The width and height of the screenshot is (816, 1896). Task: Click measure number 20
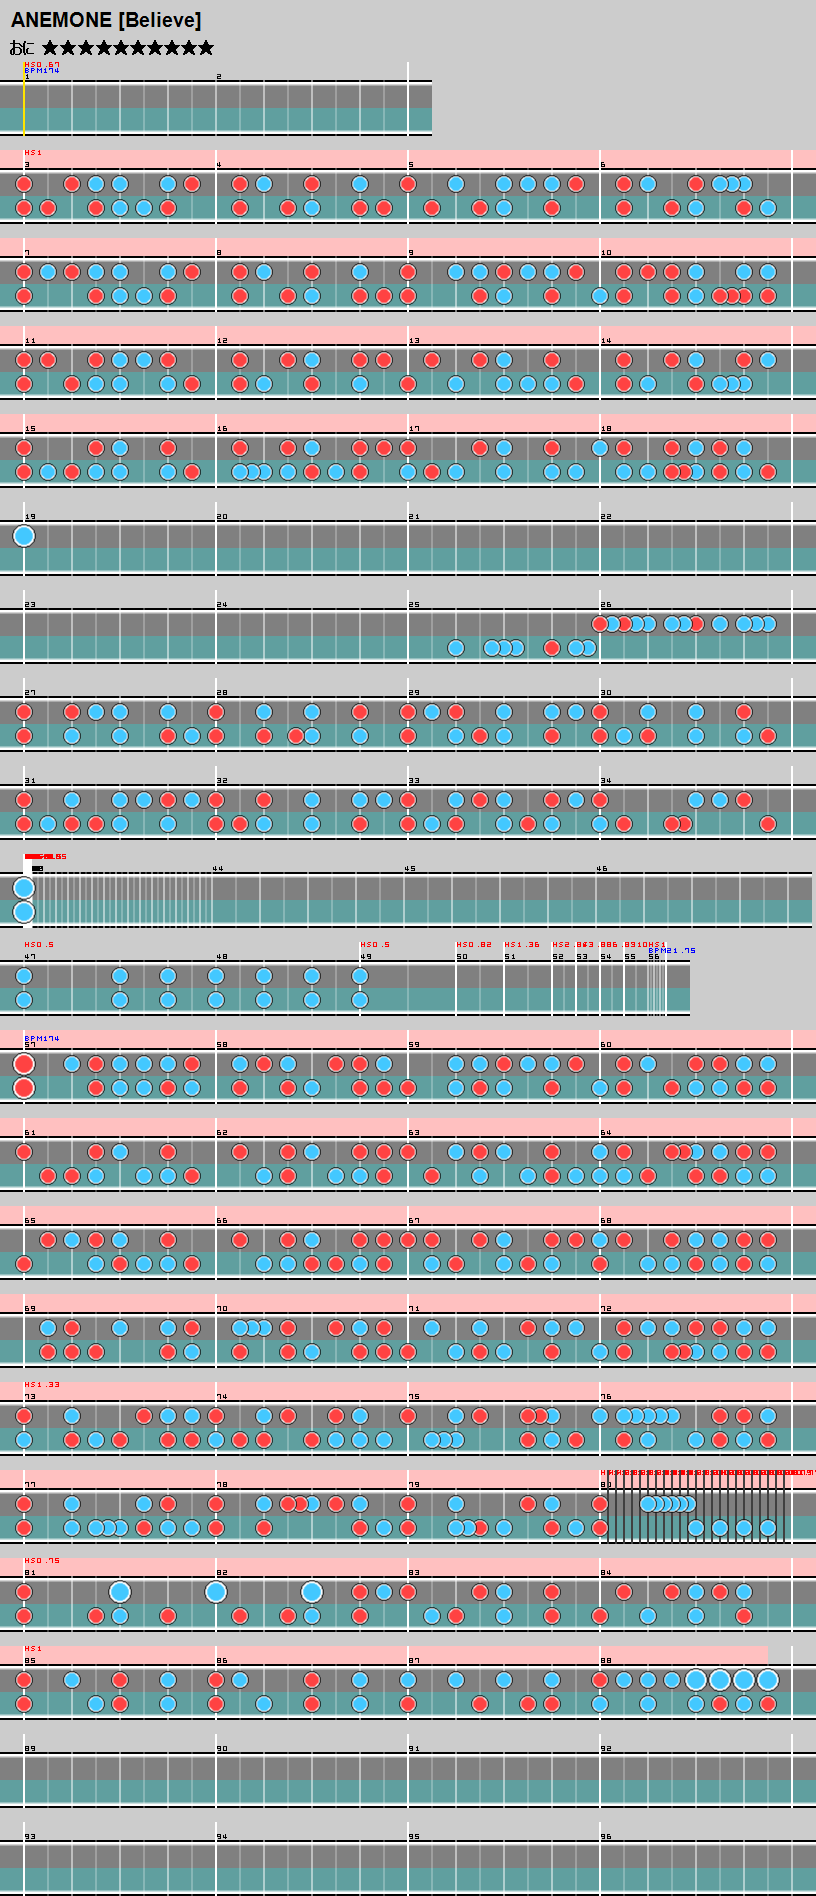tap(222, 517)
